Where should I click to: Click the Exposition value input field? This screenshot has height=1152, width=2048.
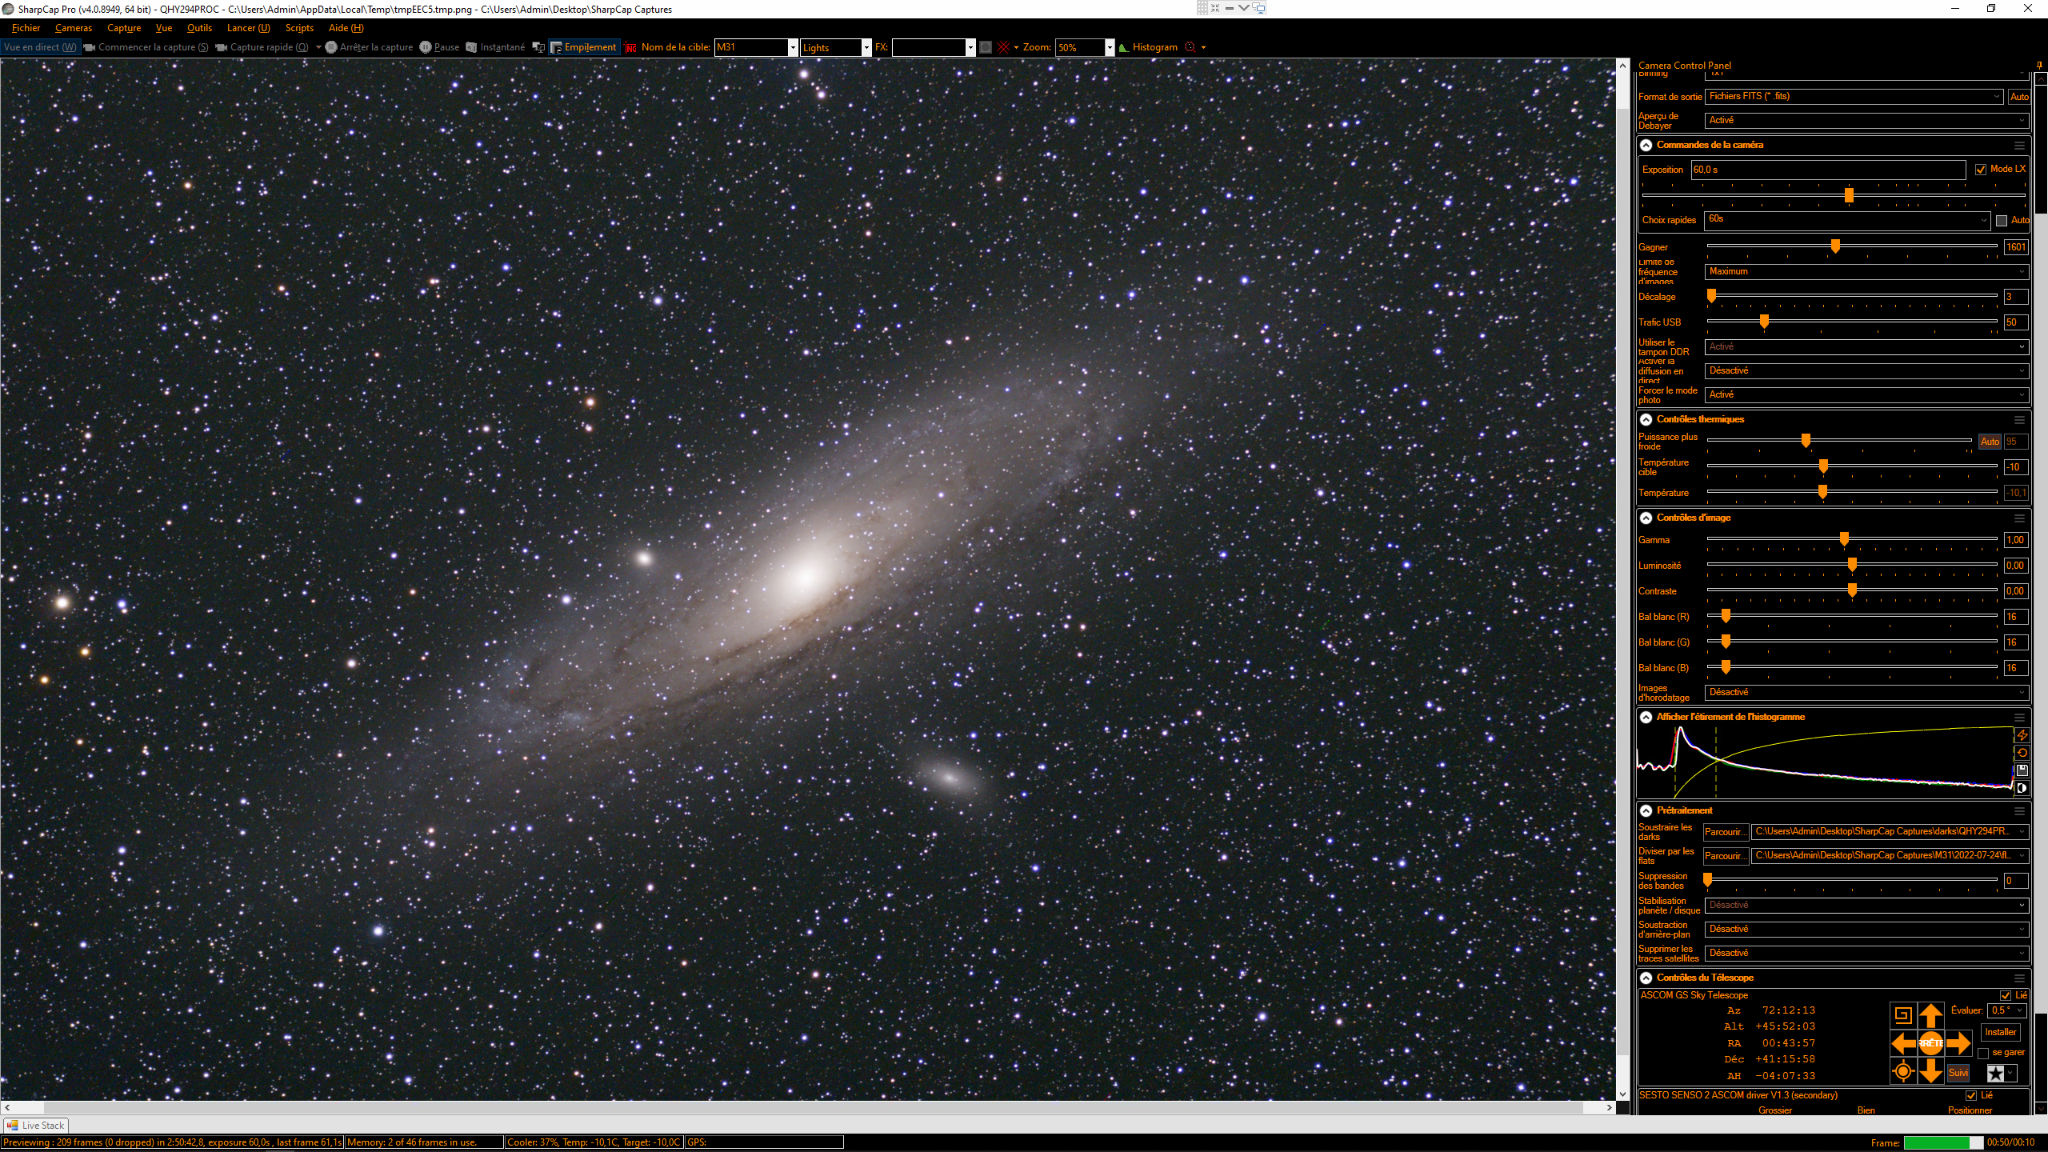pos(1828,170)
